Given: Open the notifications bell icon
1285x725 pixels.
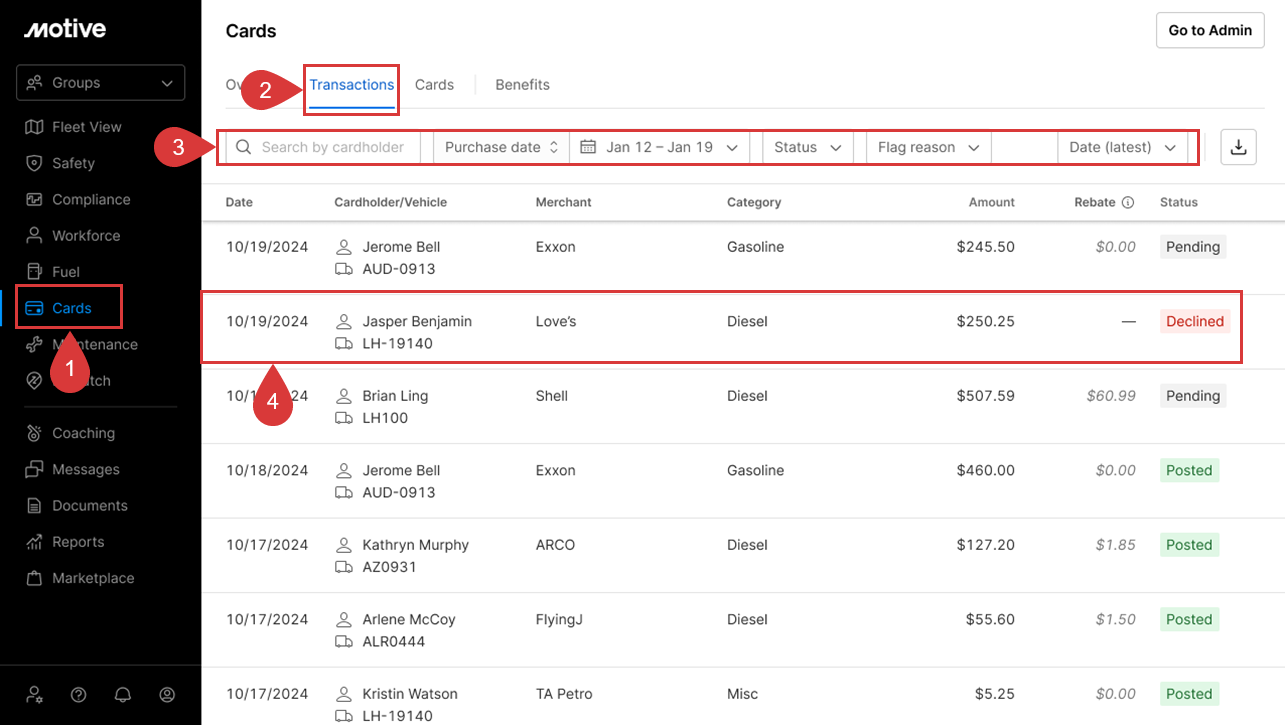Looking at the screenshot, I should (x=123, y=694).
